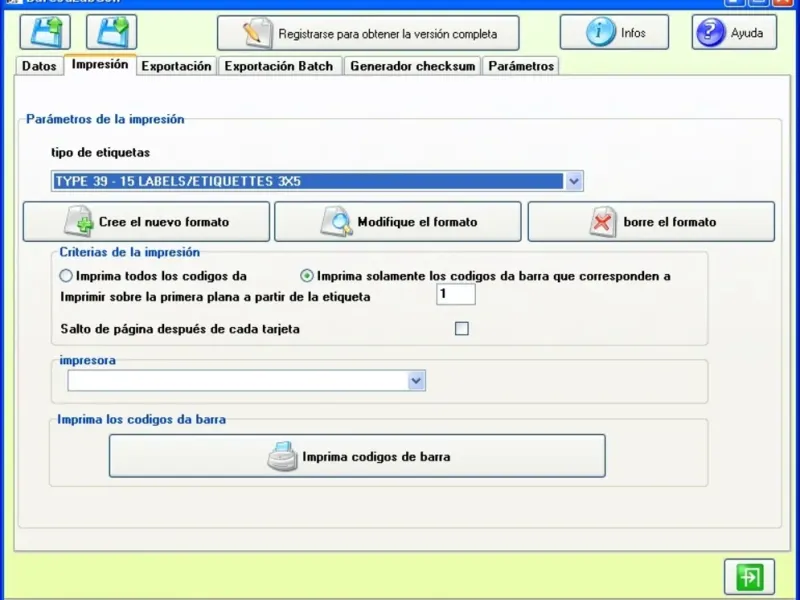
Task: Click the green exit door icon
Action: pos(749,577)
